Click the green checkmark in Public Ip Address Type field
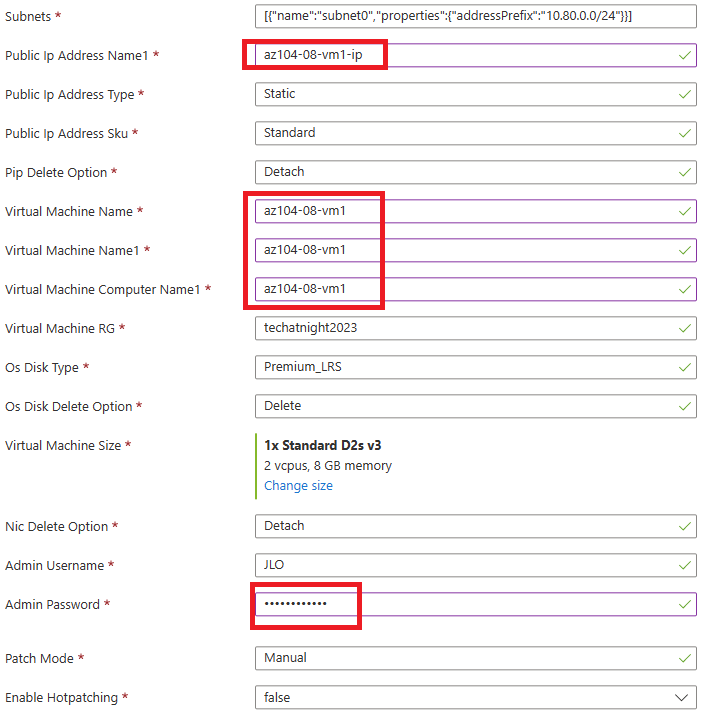The height and width of the screenshot is (716, 702). [684, 95]
